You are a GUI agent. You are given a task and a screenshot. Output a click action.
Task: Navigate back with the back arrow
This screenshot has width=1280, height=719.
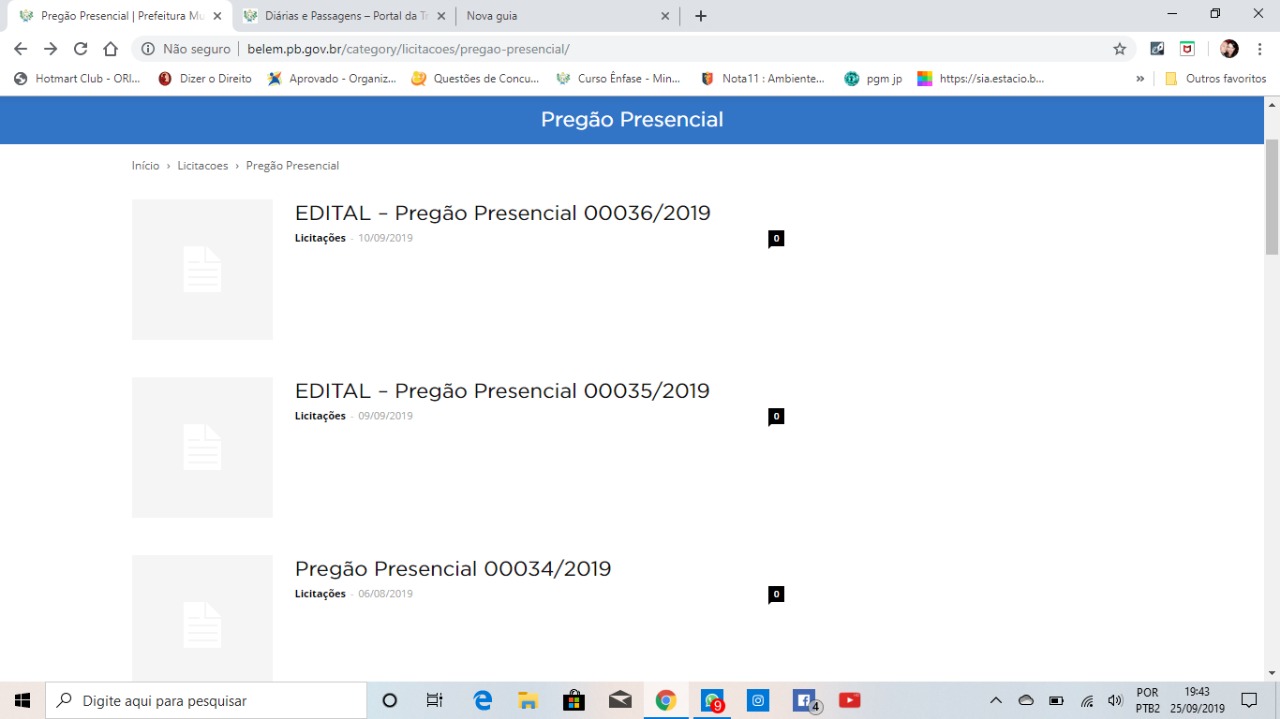click(20, 49)
